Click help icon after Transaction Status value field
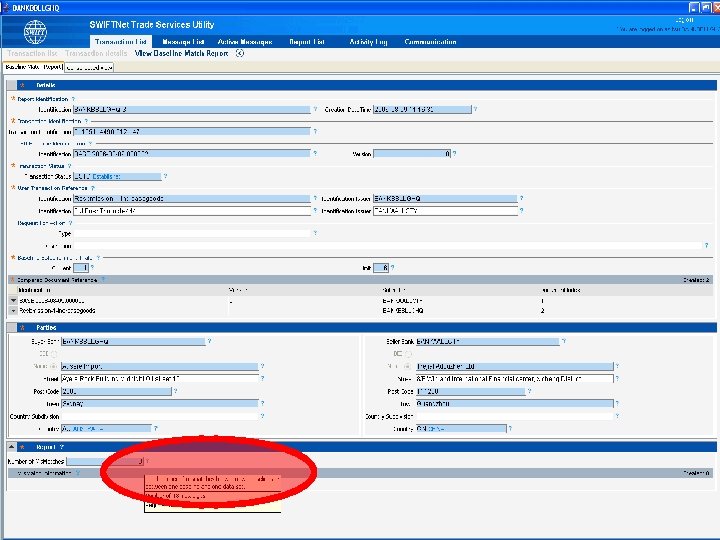 click(165, 176)
